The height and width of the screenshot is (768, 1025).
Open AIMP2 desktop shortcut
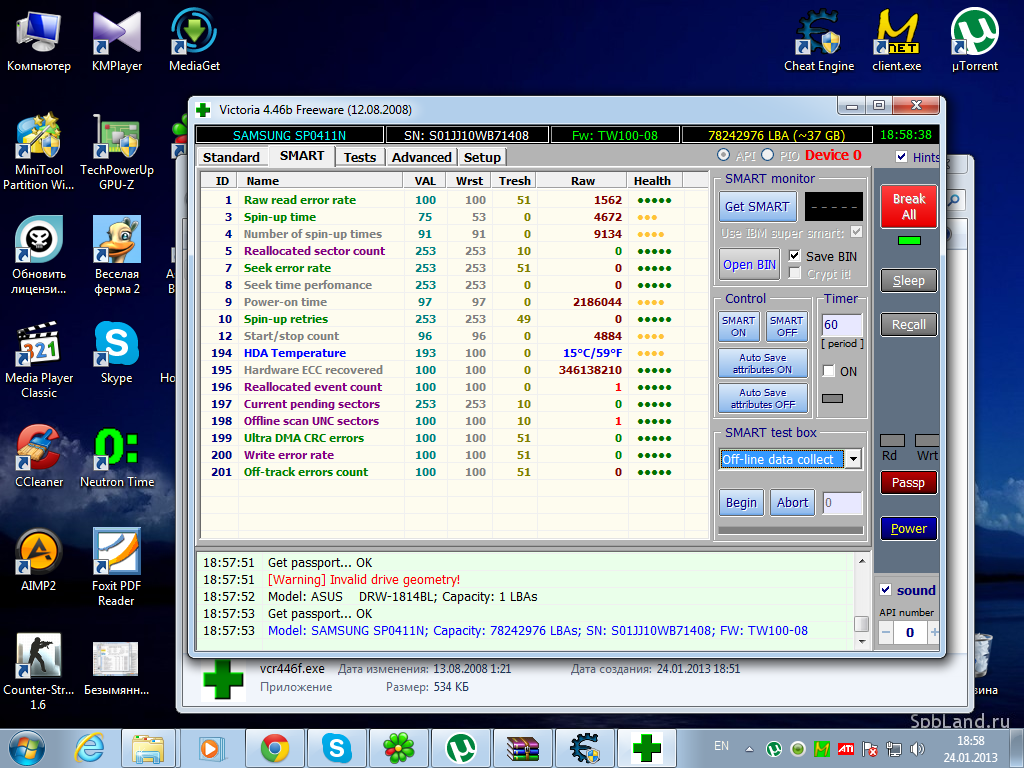pos(39,560)
